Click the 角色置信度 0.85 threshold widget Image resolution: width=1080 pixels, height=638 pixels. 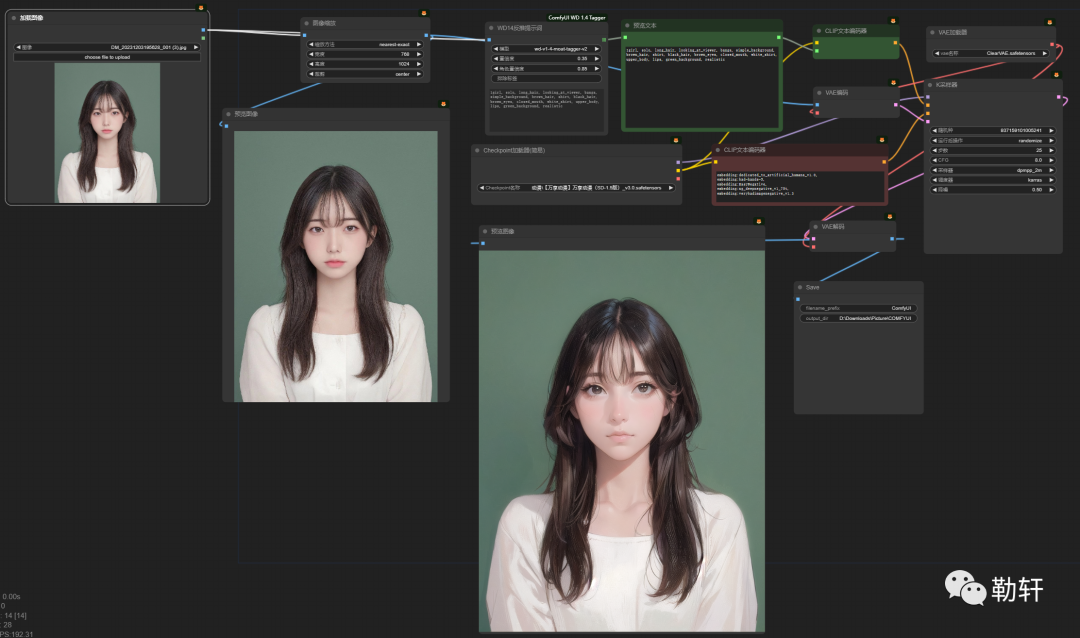(546, 69)
